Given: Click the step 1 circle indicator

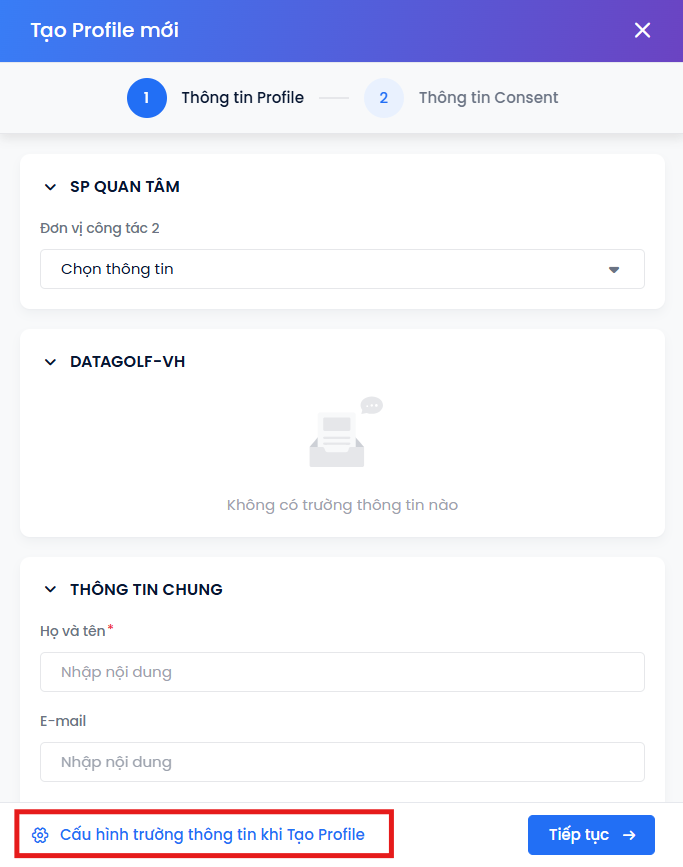Looking at the screenshot, I should point(146,98).
